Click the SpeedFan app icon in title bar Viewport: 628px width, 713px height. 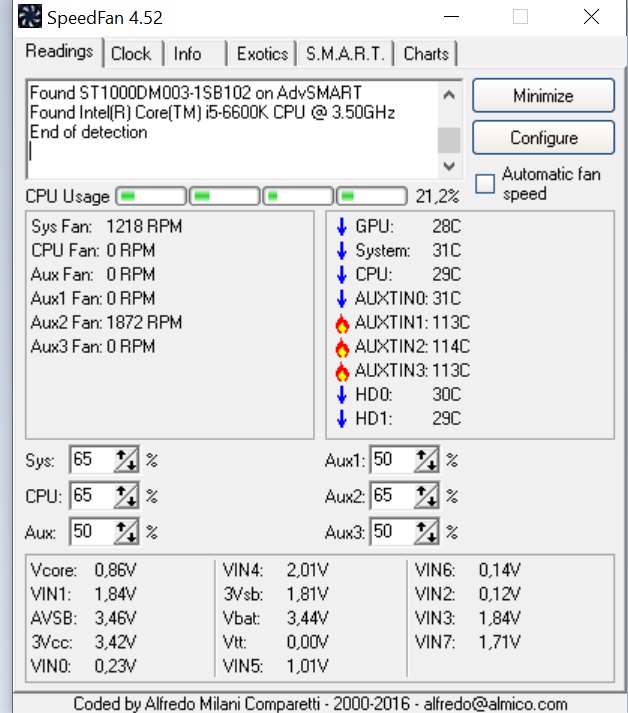(x=30, y=16)
